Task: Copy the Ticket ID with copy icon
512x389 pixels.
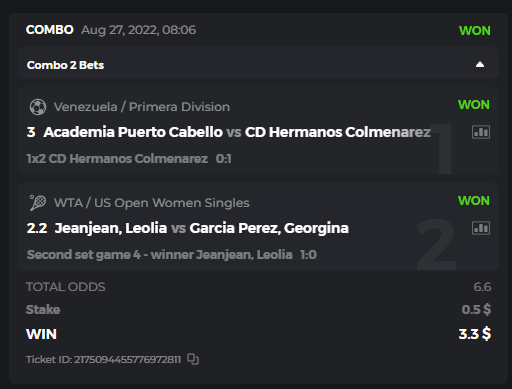Action: [193, 359]
